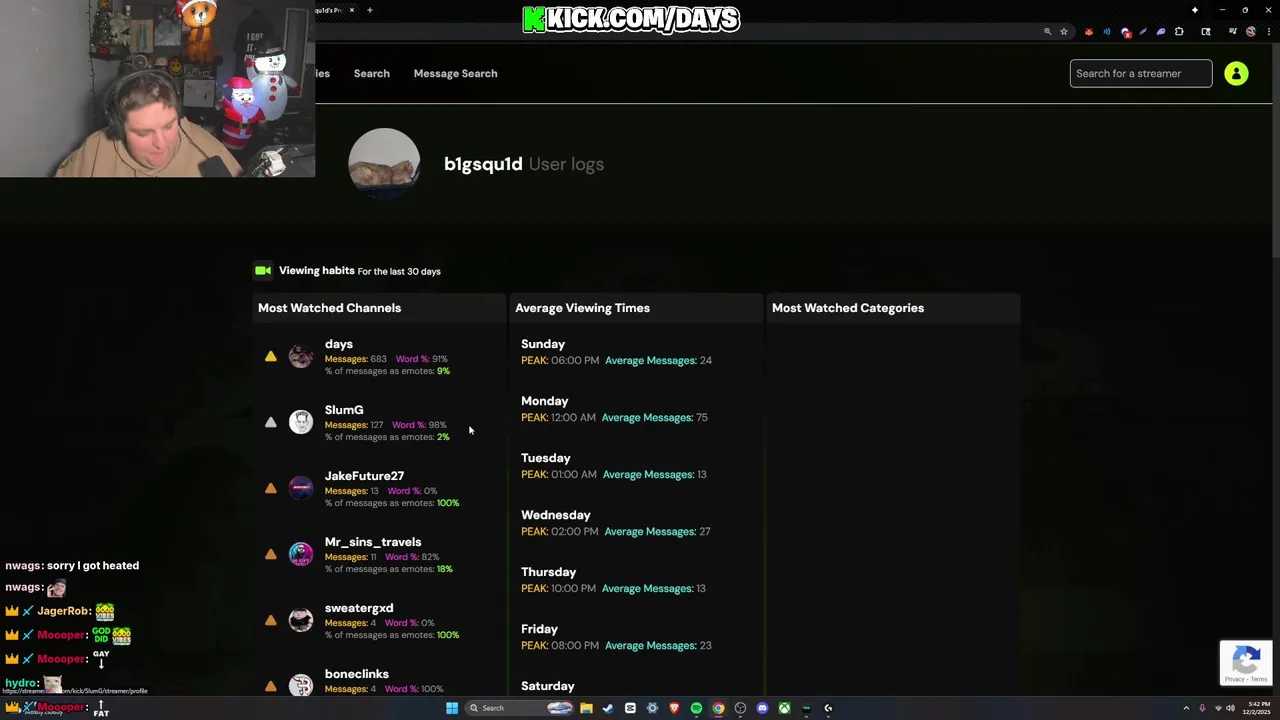1280x720 pixels.
Task: Bookmark this page with the star icon
Action: [x=1064, y=31]
